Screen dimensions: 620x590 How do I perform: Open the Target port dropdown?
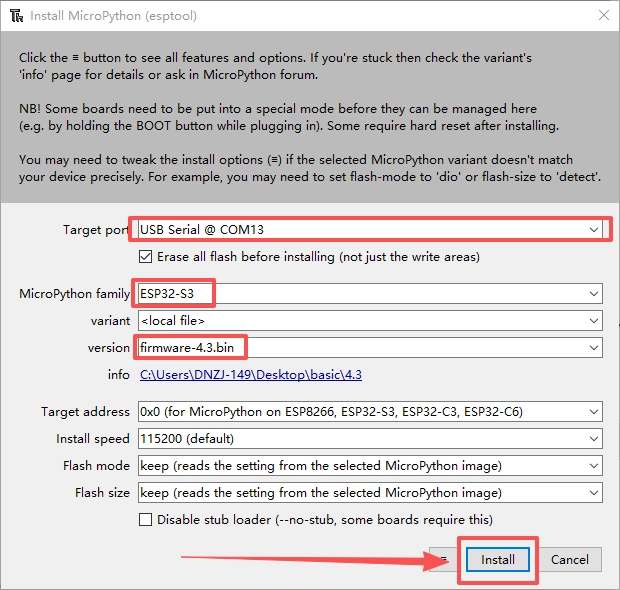pyautogui.click(x=370, y=229)
